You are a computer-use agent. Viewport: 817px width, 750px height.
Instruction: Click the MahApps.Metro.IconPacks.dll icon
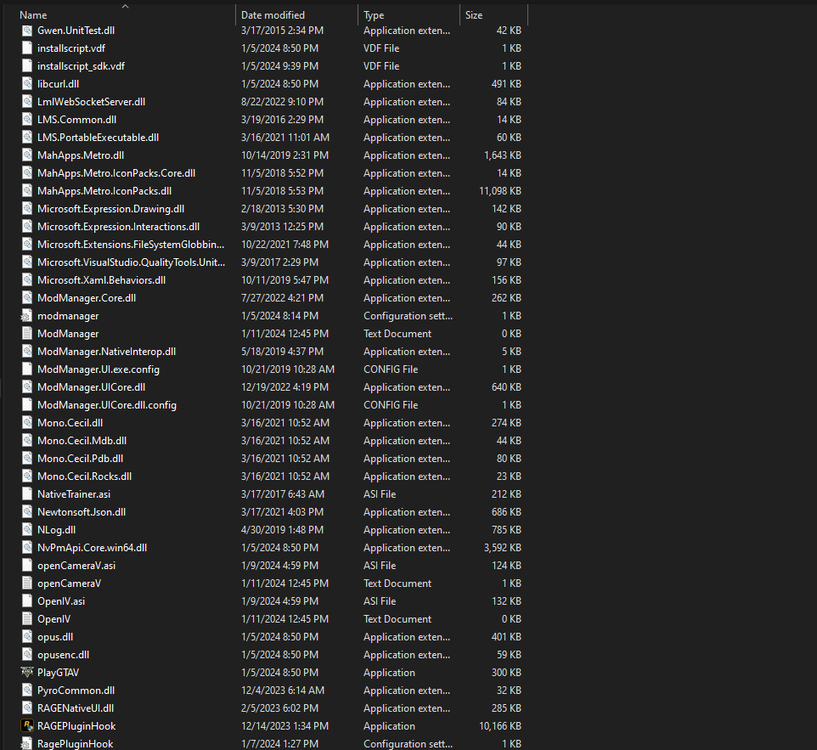[27, 190]
